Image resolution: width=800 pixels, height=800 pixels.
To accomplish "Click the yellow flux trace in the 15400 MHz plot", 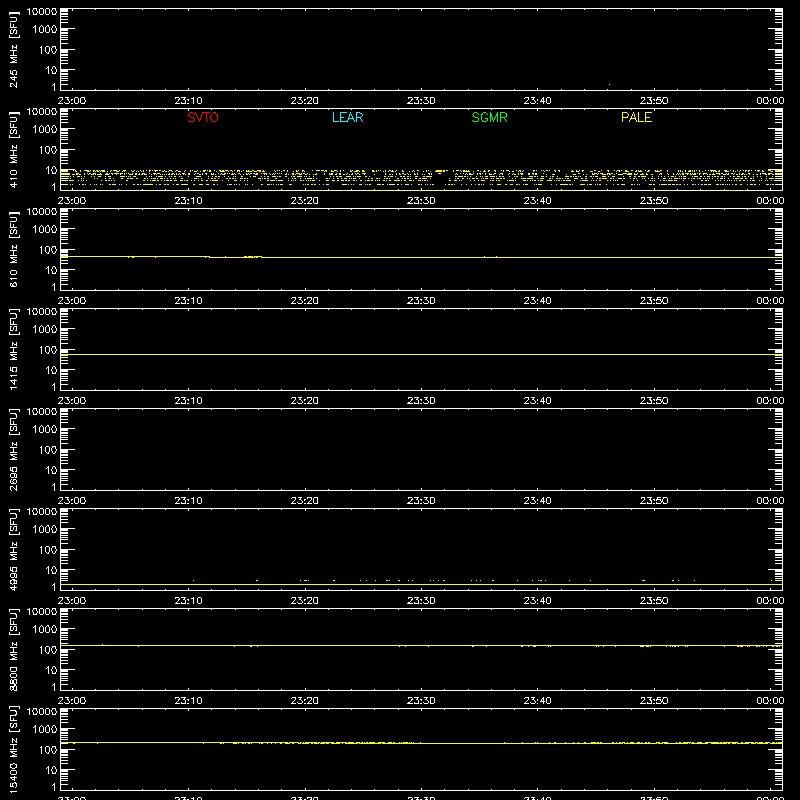I will point(421,743).
